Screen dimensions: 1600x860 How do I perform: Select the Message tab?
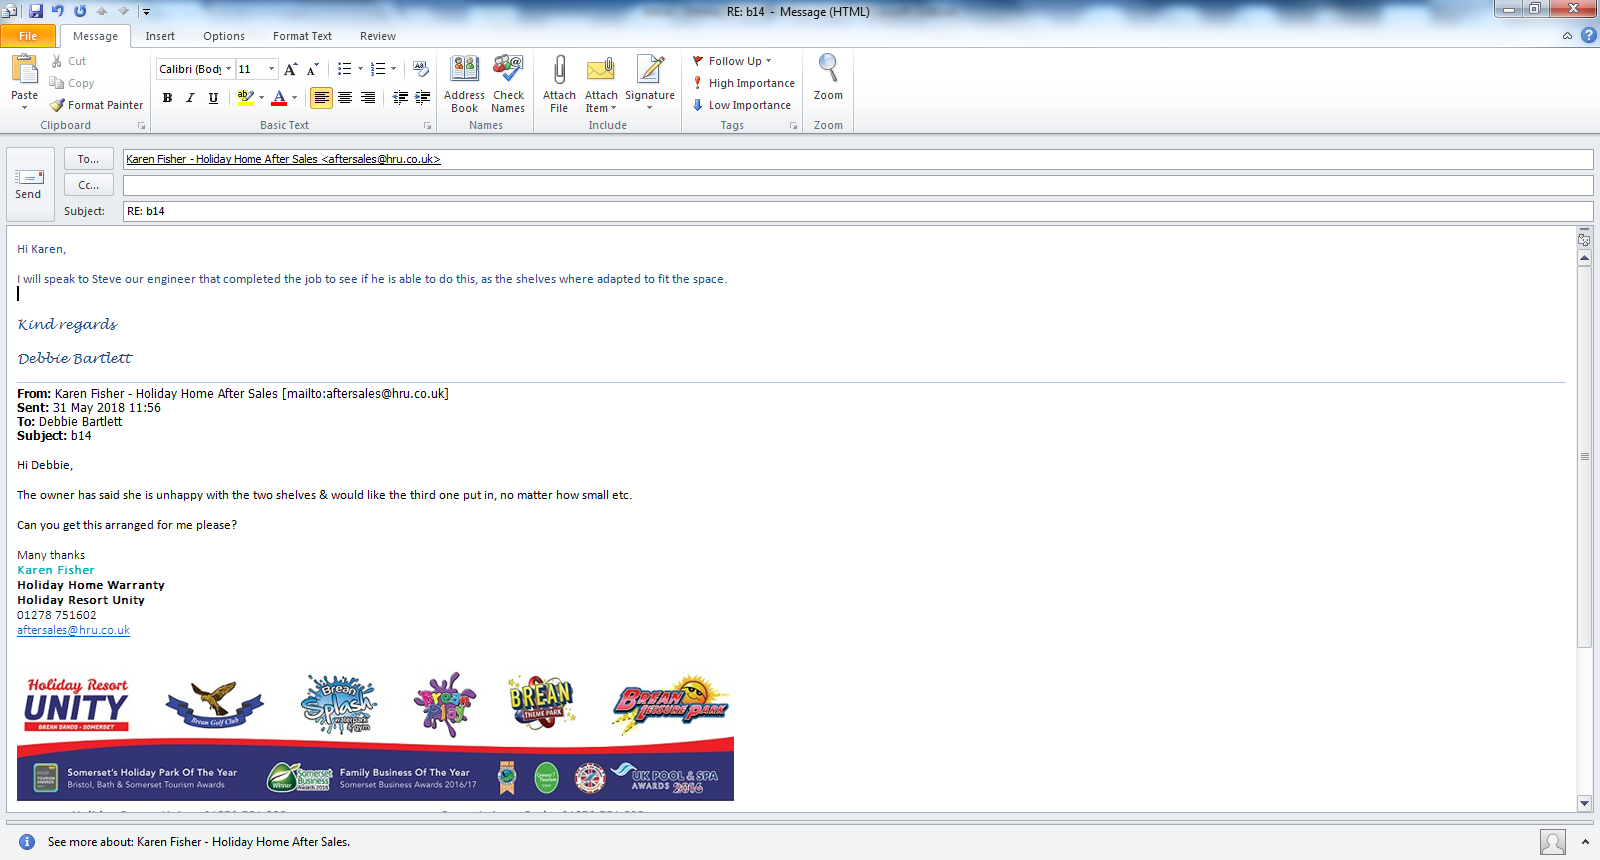[95, 36]
